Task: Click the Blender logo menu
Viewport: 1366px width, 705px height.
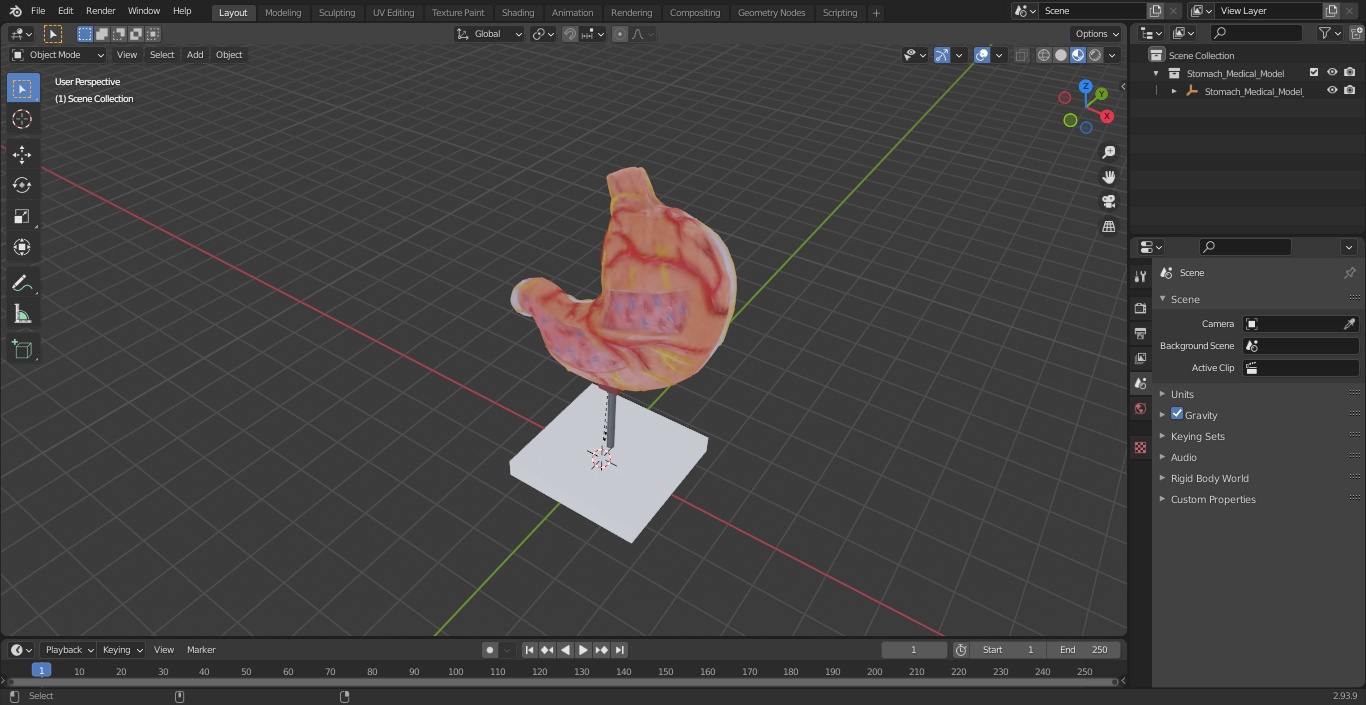Action: click(15, 11)
